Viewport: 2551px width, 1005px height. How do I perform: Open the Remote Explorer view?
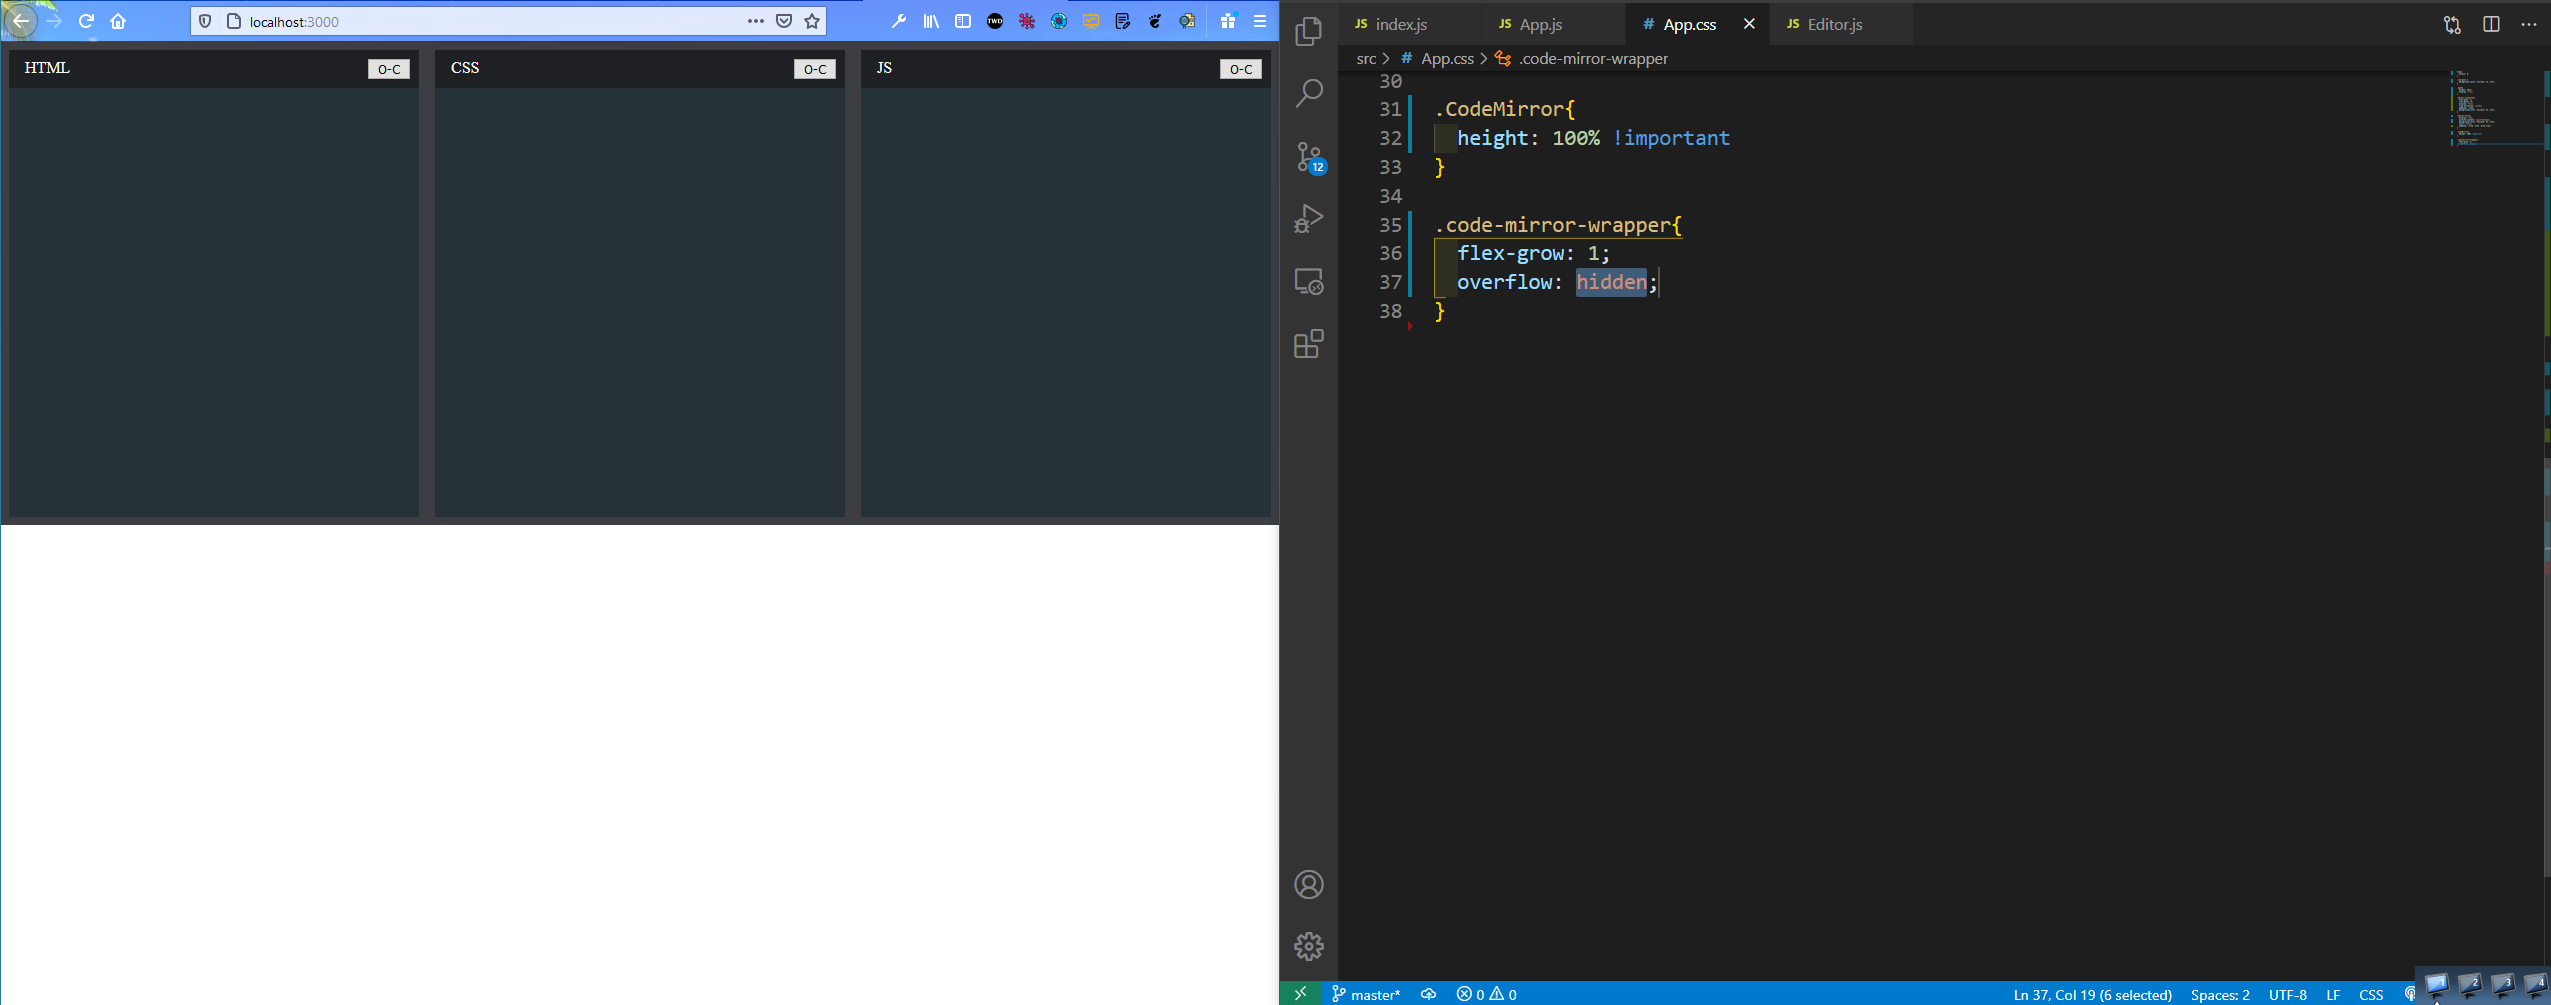[x=1308, y=281]
